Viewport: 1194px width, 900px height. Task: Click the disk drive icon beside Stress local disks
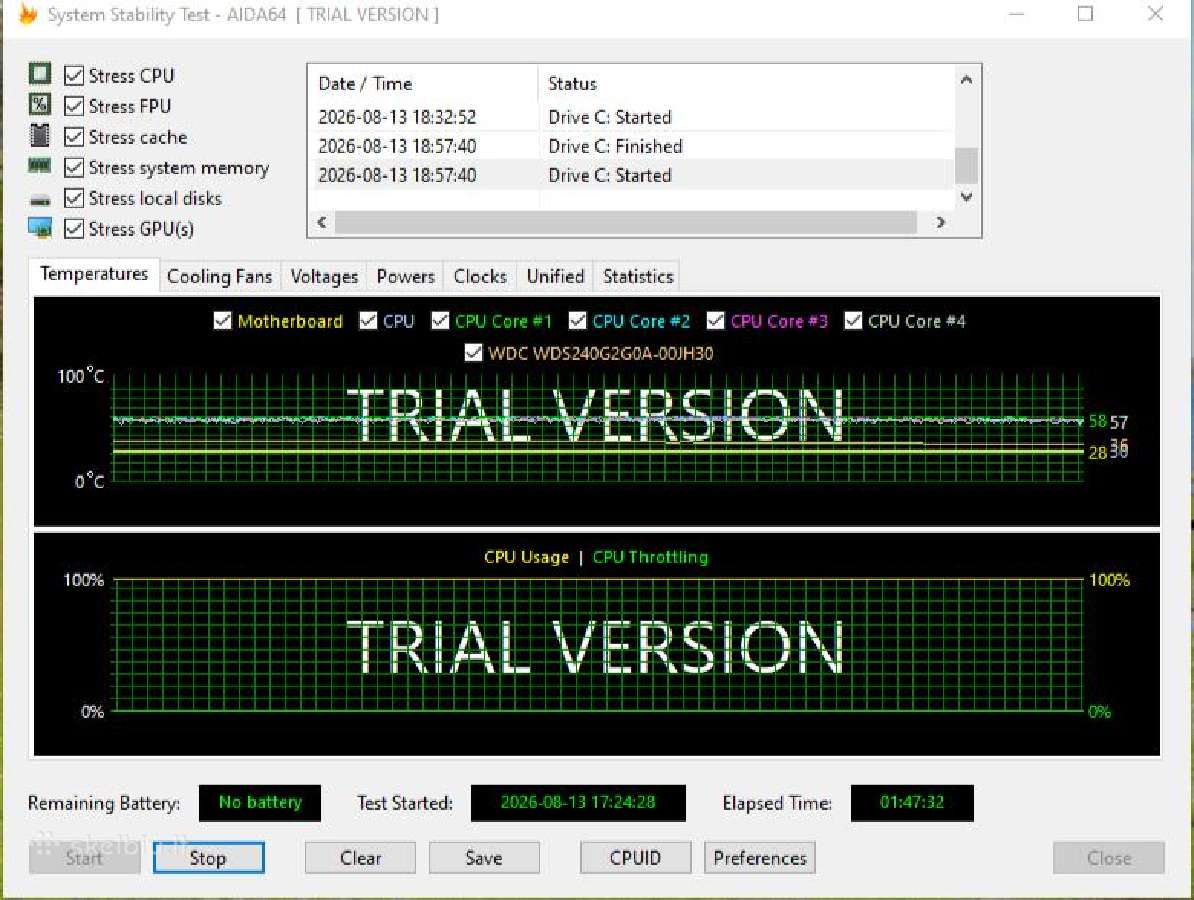40,199
